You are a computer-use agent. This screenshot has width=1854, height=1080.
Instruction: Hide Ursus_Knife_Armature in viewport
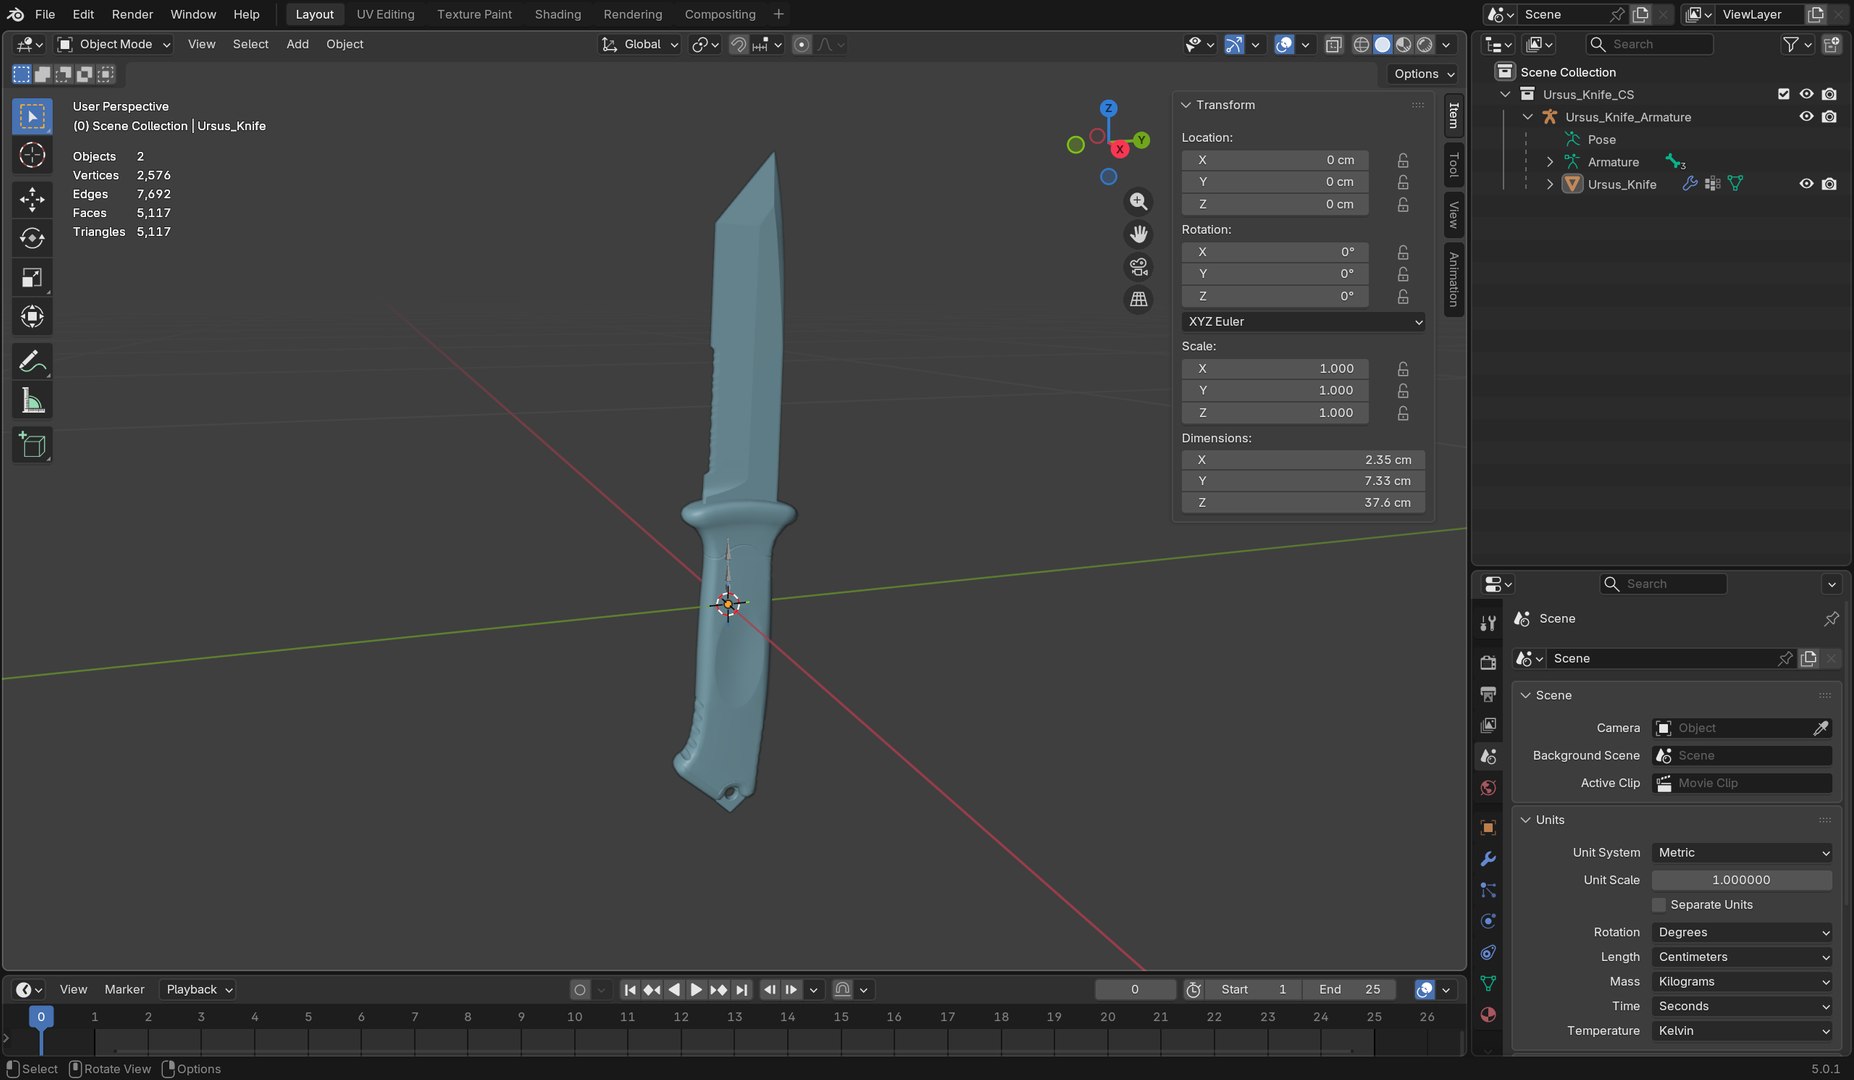point(1806,117)
